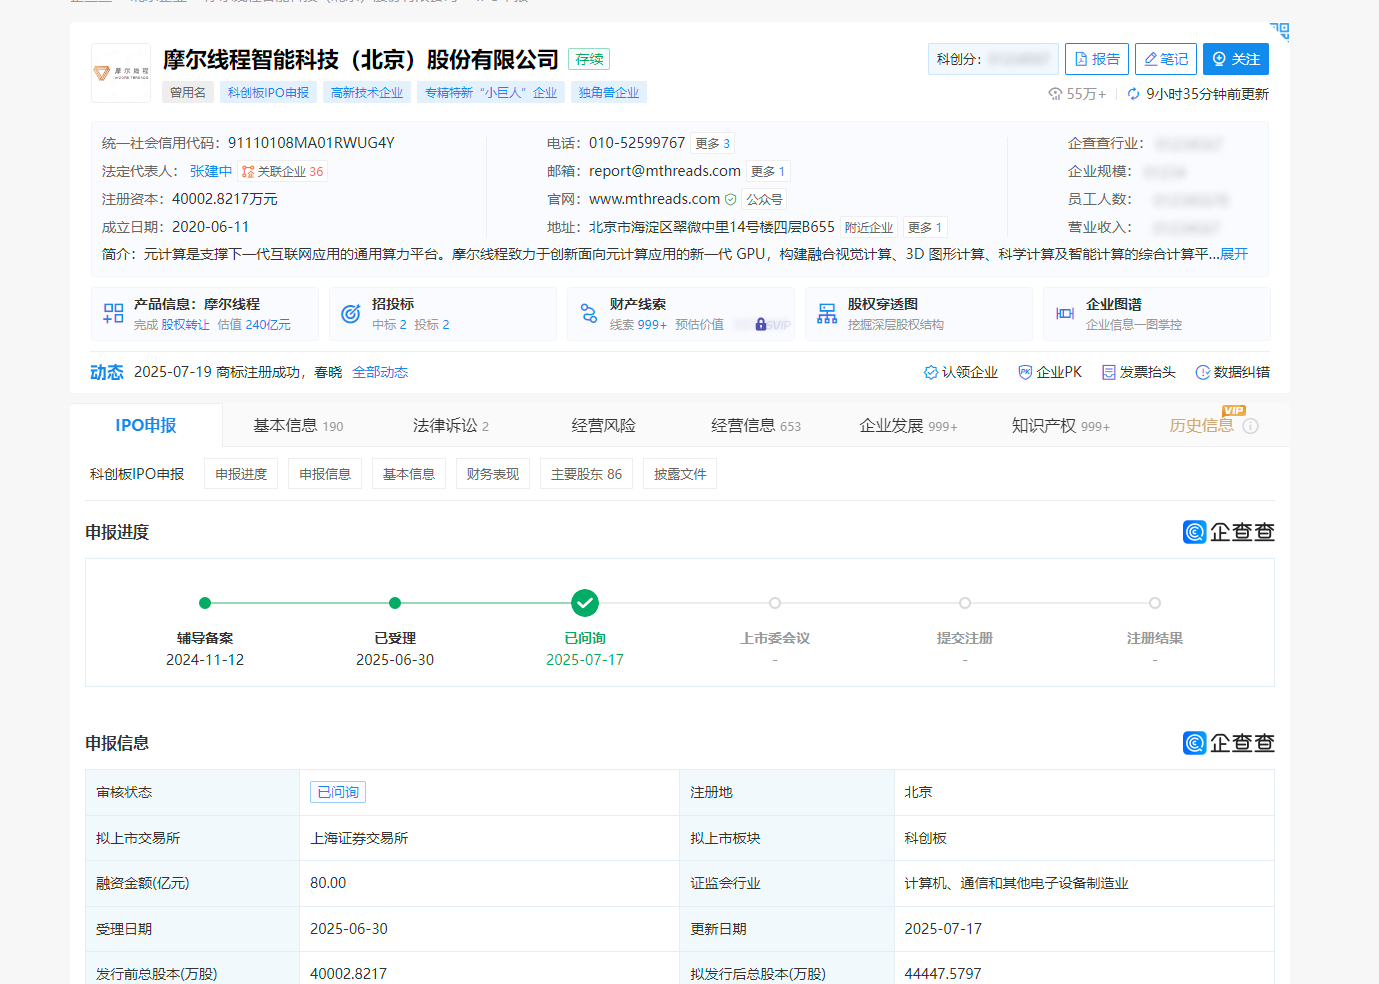This screenshot has width=1379, height=984.
Task: Click the 附近企业 nearby companies button
Action: click(x=868, y=227)
